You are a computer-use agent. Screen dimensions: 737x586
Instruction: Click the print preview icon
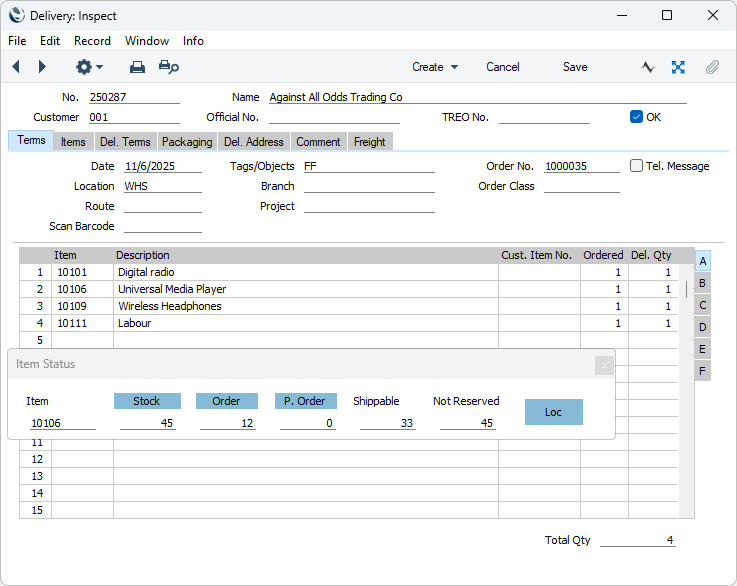point(168,67)
